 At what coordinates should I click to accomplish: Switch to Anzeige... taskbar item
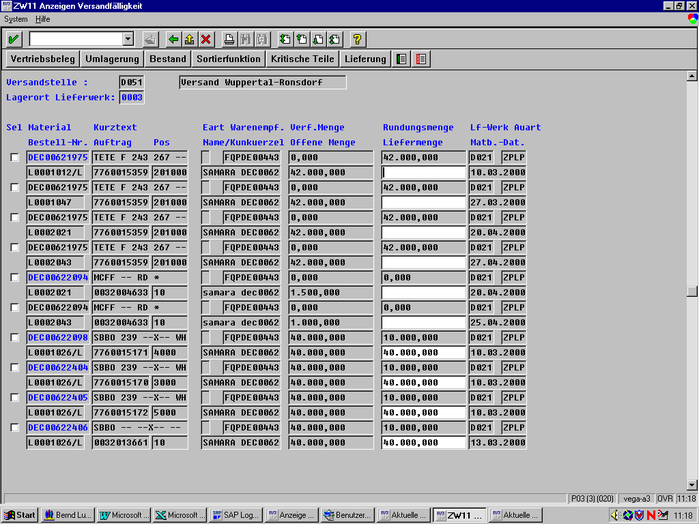point(292,515)
